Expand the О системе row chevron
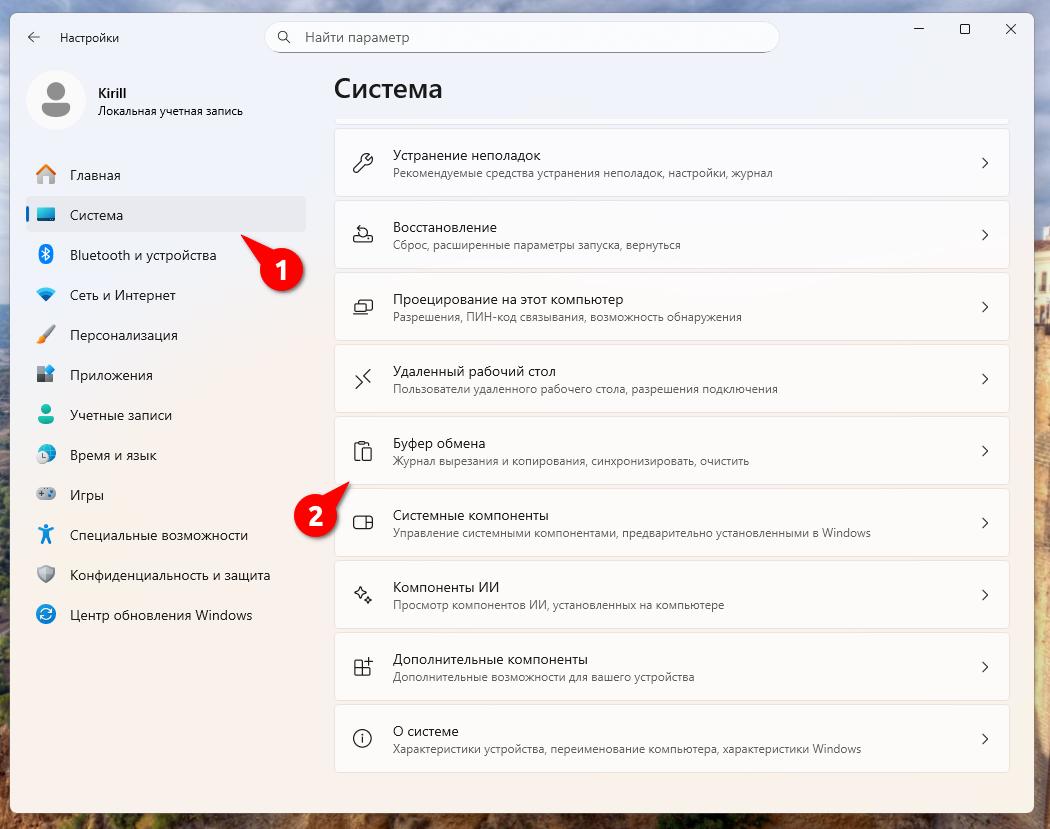The height and width of the screenshot is (829, 1050). coord(985,739)
